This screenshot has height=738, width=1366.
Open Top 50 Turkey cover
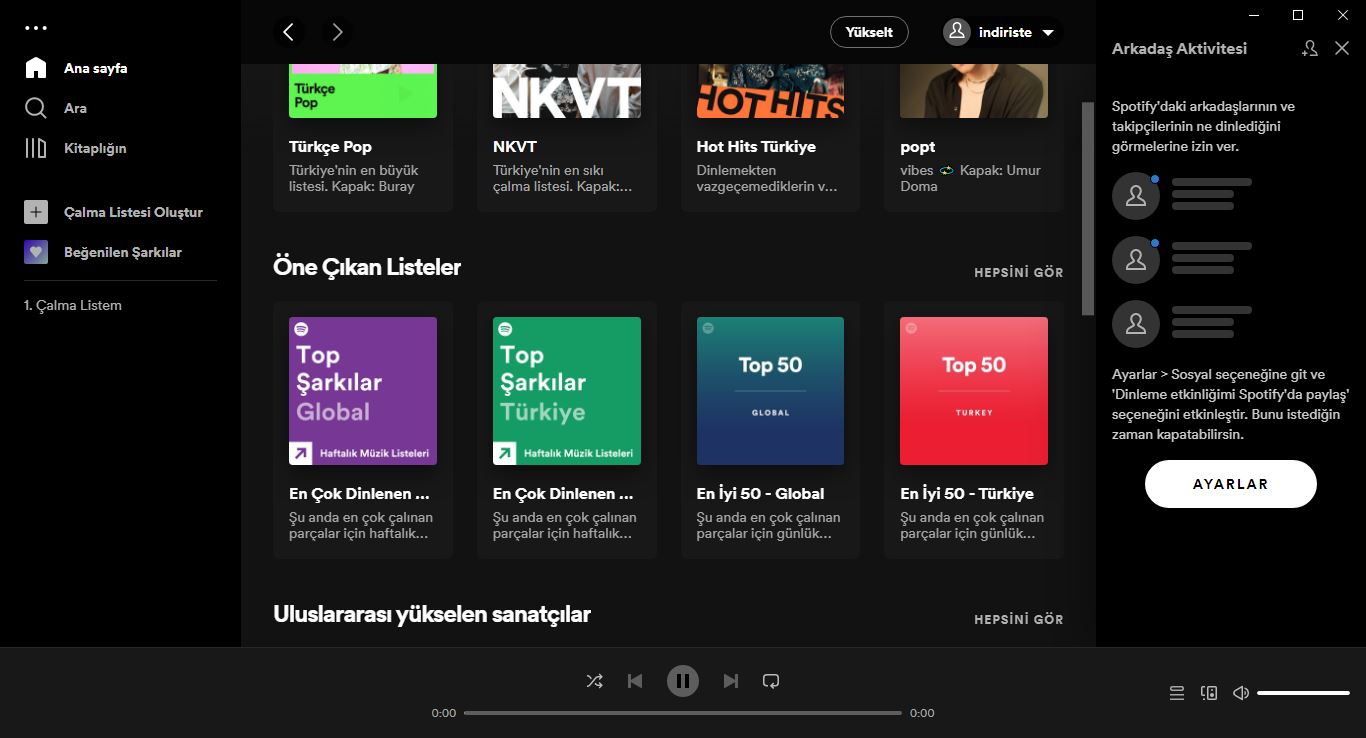point(974,391)
